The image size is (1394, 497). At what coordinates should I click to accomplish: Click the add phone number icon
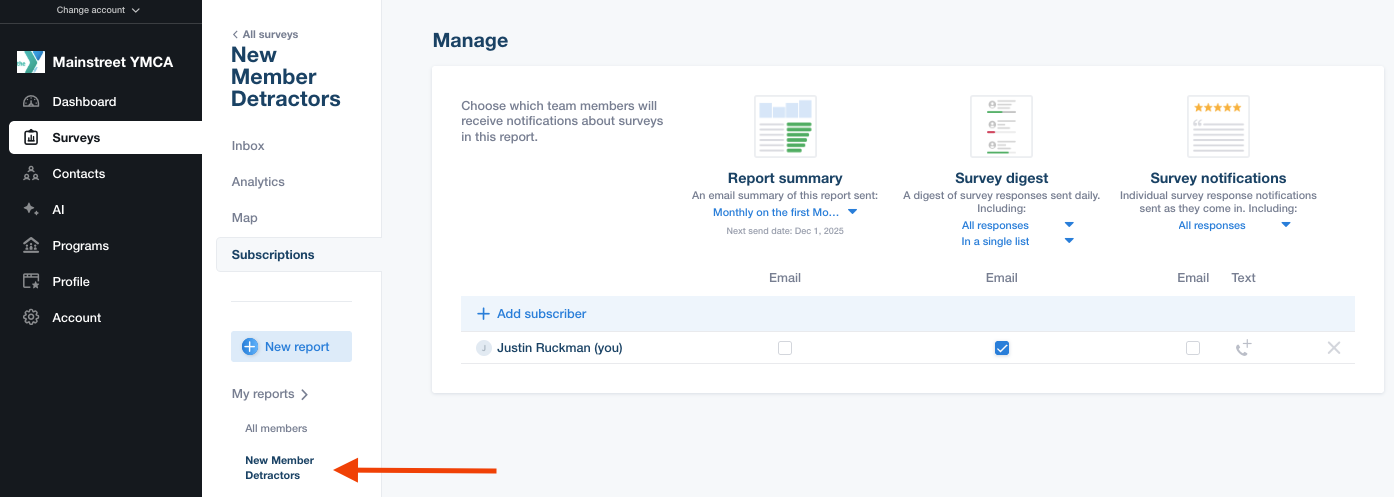point(1243,348)
